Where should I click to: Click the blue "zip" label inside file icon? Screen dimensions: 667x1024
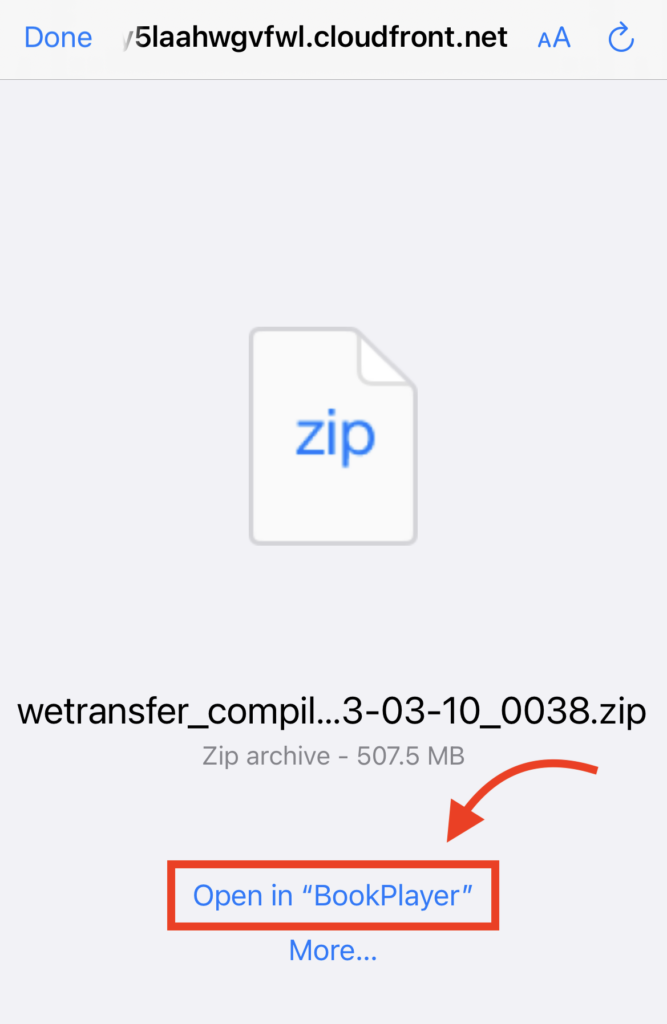click(x=335, y=436)
